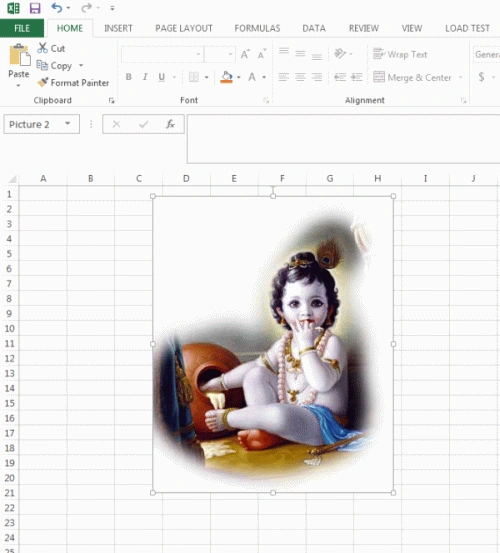Image resolution: width=500 pixels, height=553 pixels.
Task: Open the undo history dropdown arrow
Action: (68, 8)
